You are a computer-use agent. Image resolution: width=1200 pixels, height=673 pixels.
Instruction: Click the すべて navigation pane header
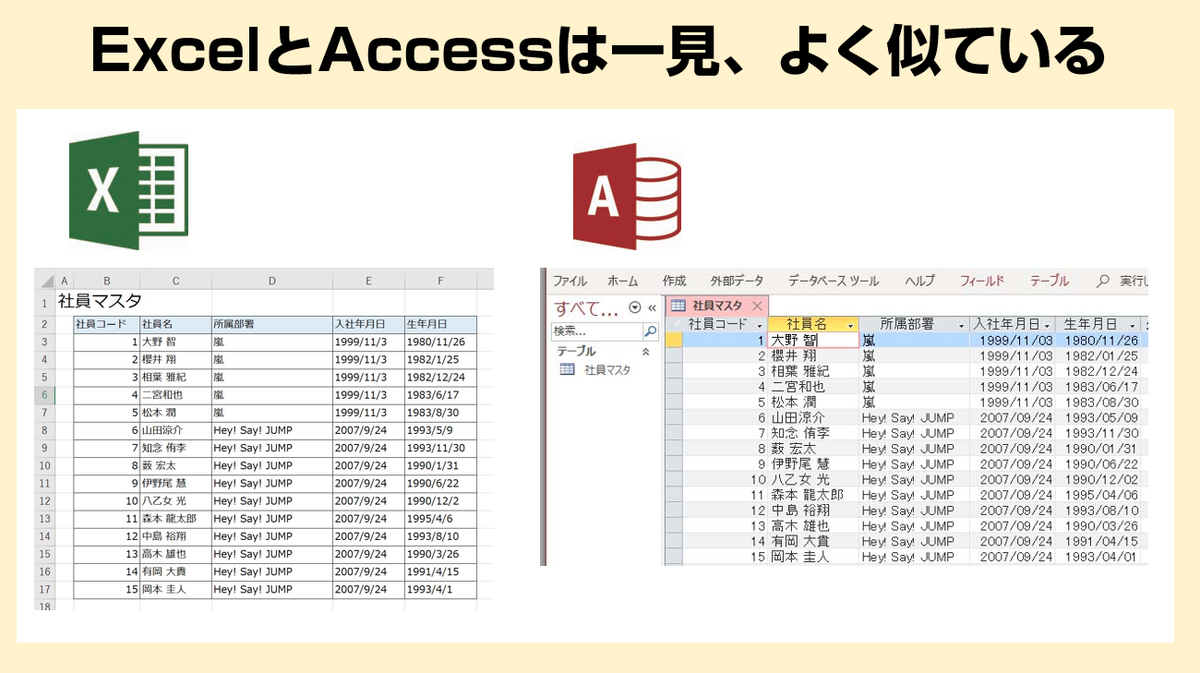point(588,307)
